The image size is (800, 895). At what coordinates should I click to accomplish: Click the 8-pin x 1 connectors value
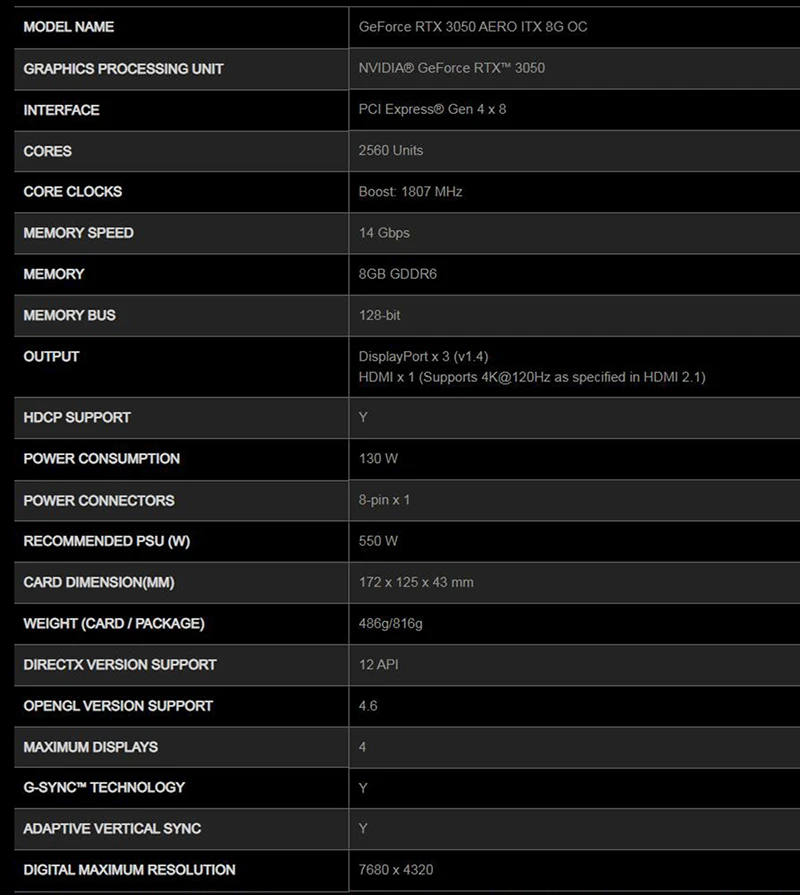383,499
